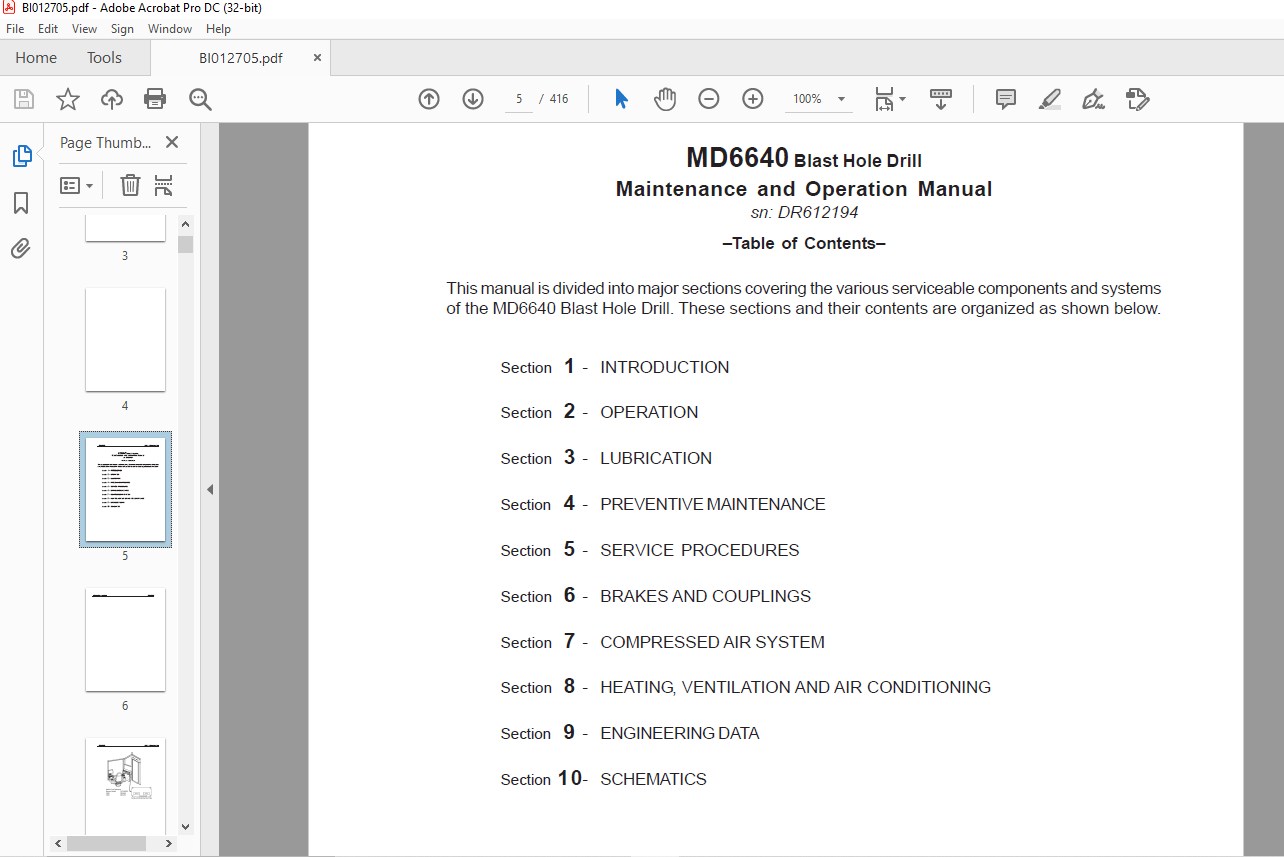Select the page 7 thumbnail with drawing
The width and height of the screenshot is (1284, 857).
pos(125,786)
